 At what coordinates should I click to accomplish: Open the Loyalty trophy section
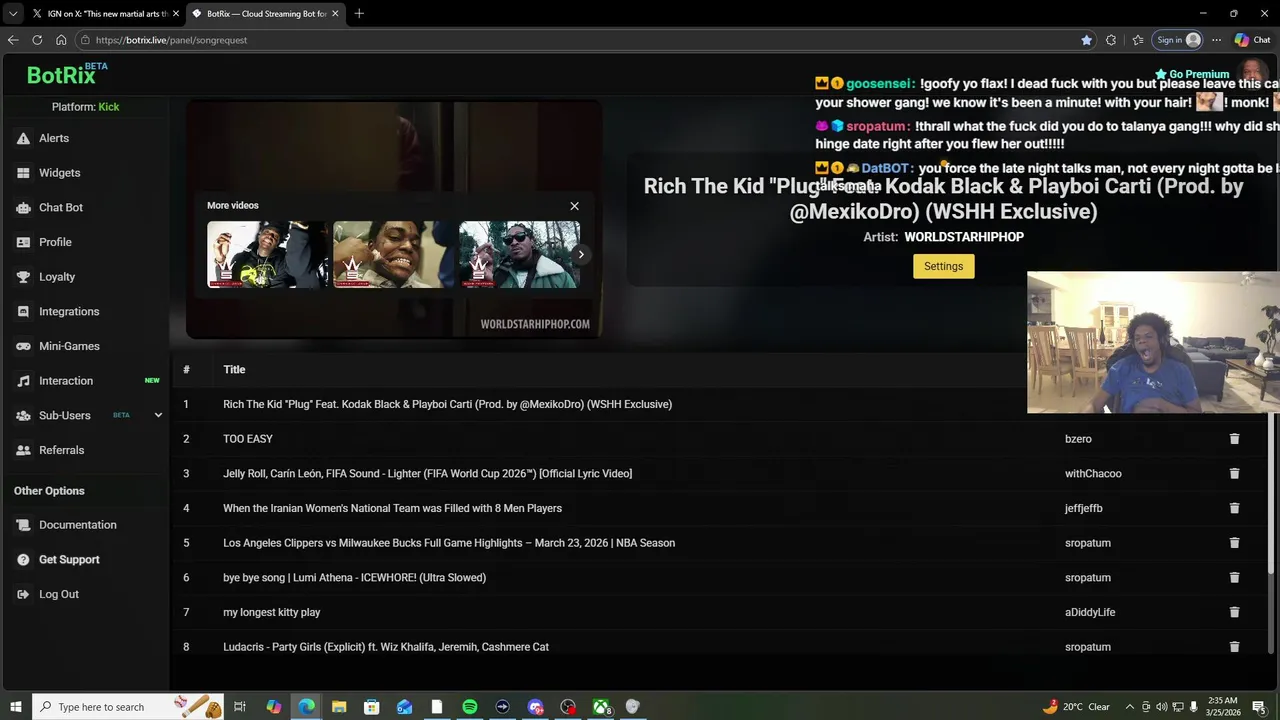(57, 277)
